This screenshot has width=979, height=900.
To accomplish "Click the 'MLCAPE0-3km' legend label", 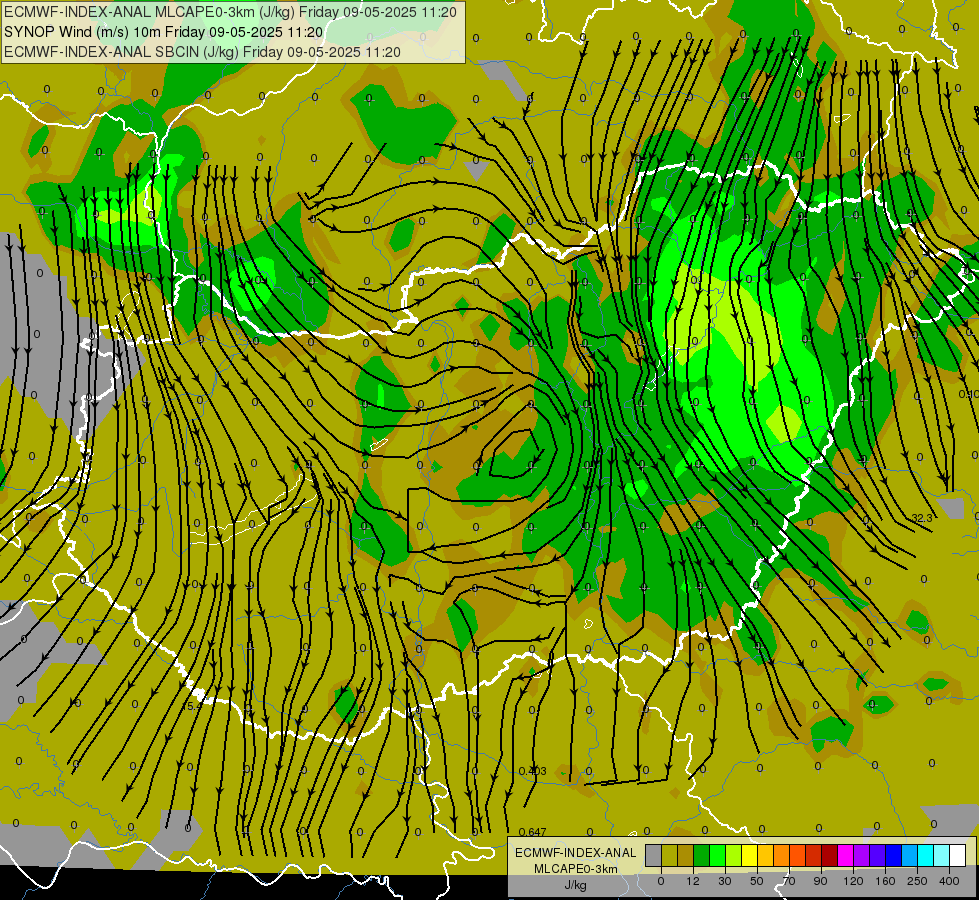I will pos(575,869).
